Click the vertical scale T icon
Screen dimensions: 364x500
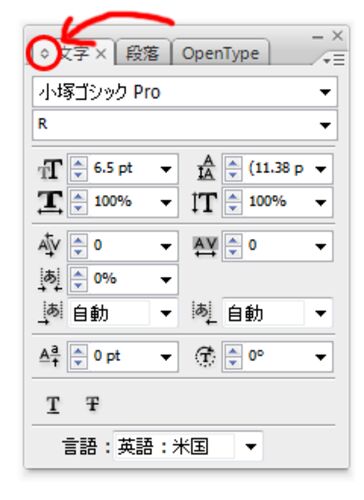[204, 202]
